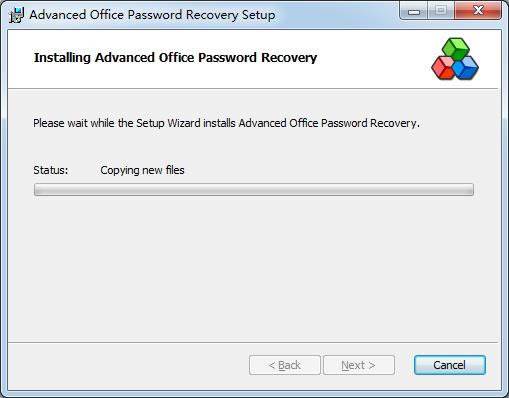Click the bold 'Installing Advanced Office Password Recovery' heading
Viewport: 509px width, 398px height.
[x=175, y=58]
